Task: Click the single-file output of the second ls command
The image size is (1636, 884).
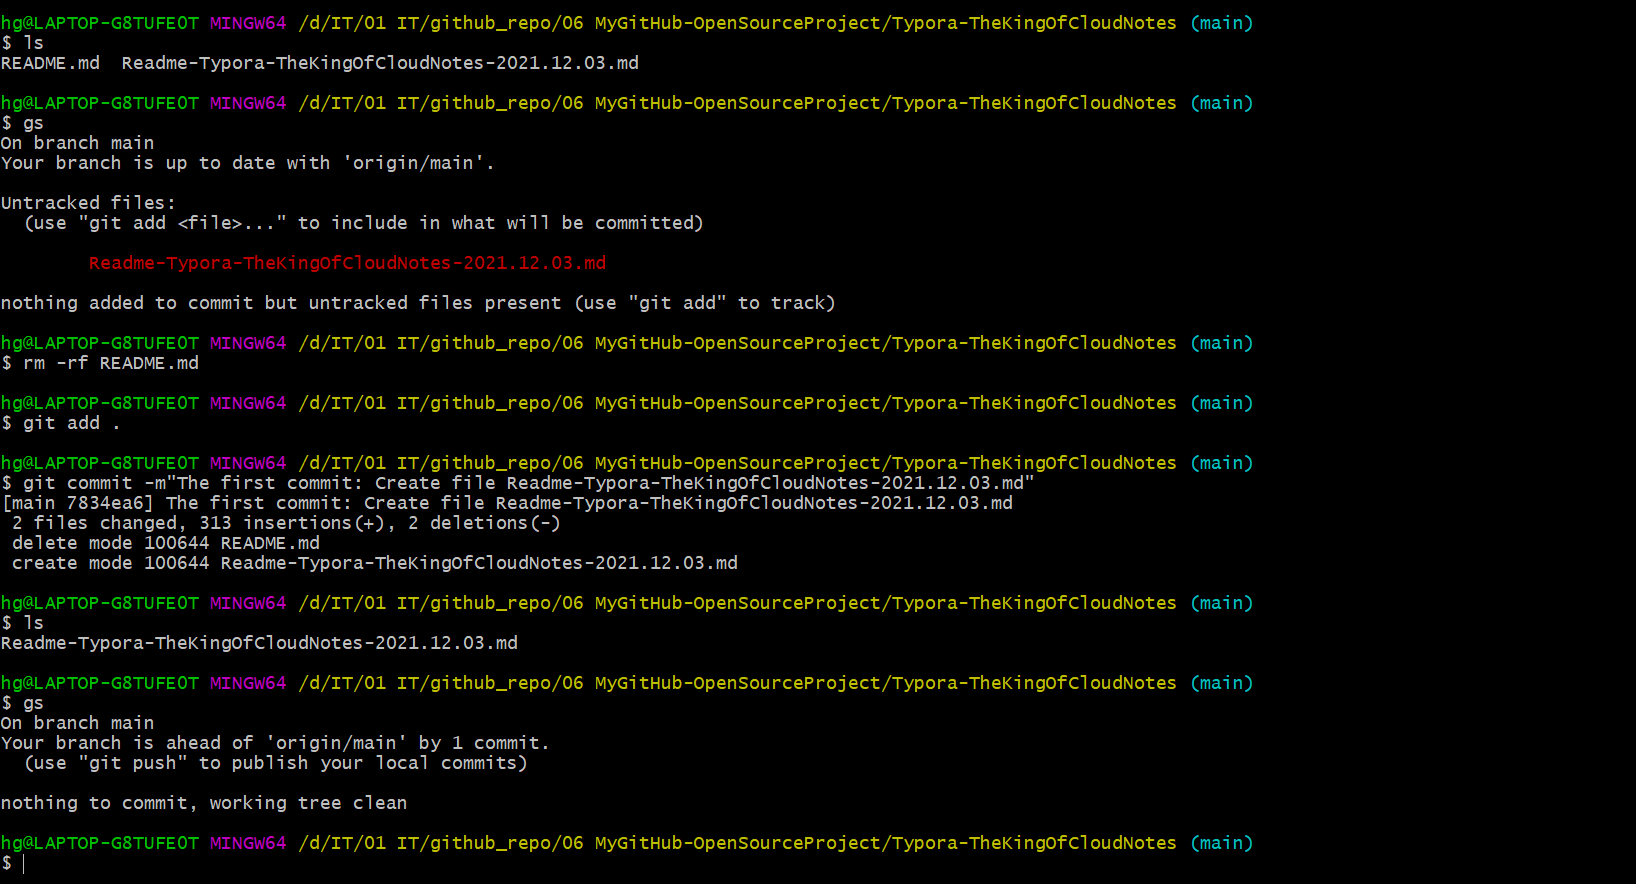Action: point(260,643)
